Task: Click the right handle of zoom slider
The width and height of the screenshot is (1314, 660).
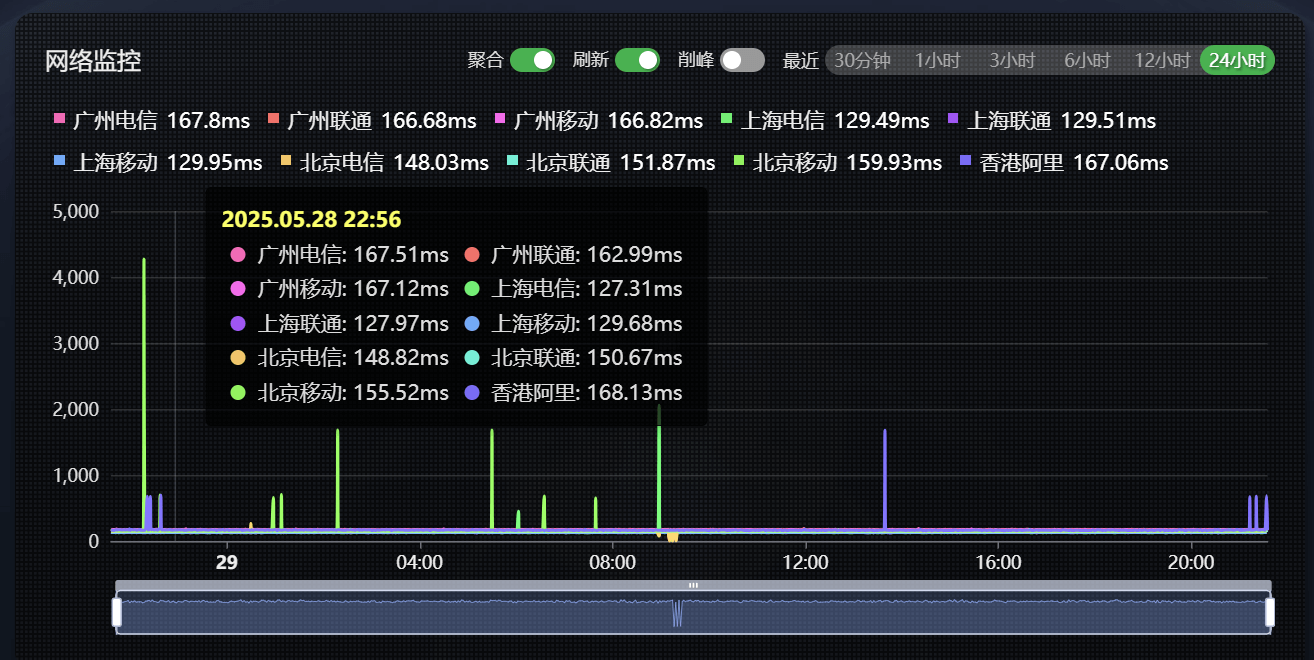Action: (x=1270, y=612)
